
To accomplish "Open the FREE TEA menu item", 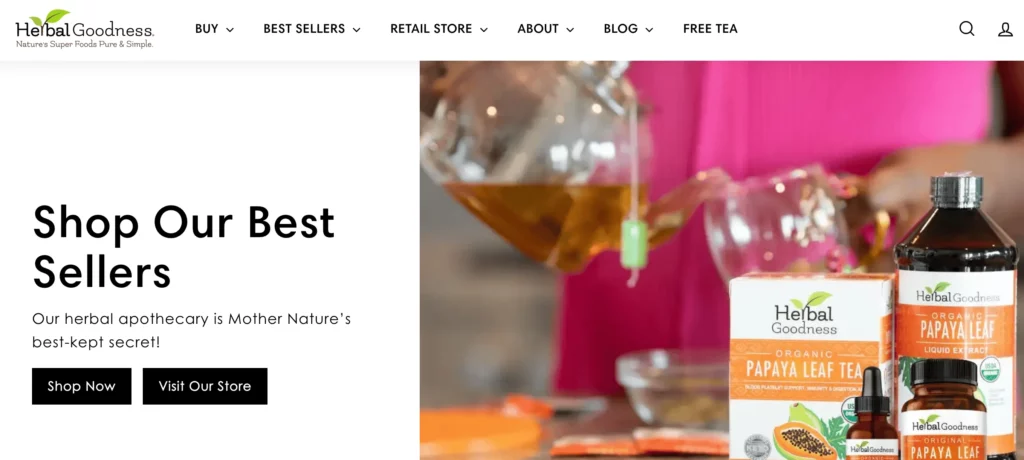I will (x=711, y=29).
